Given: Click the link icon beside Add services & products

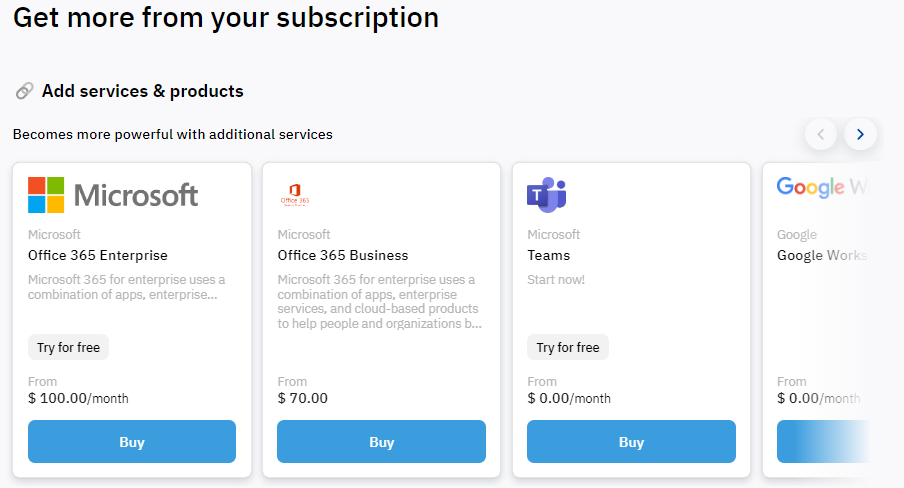Looking at the screenshot, I should coord(24,91).
